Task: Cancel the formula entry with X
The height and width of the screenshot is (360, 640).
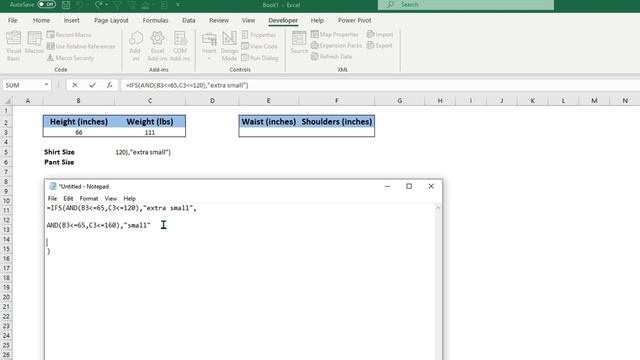Action: [75, 85]
